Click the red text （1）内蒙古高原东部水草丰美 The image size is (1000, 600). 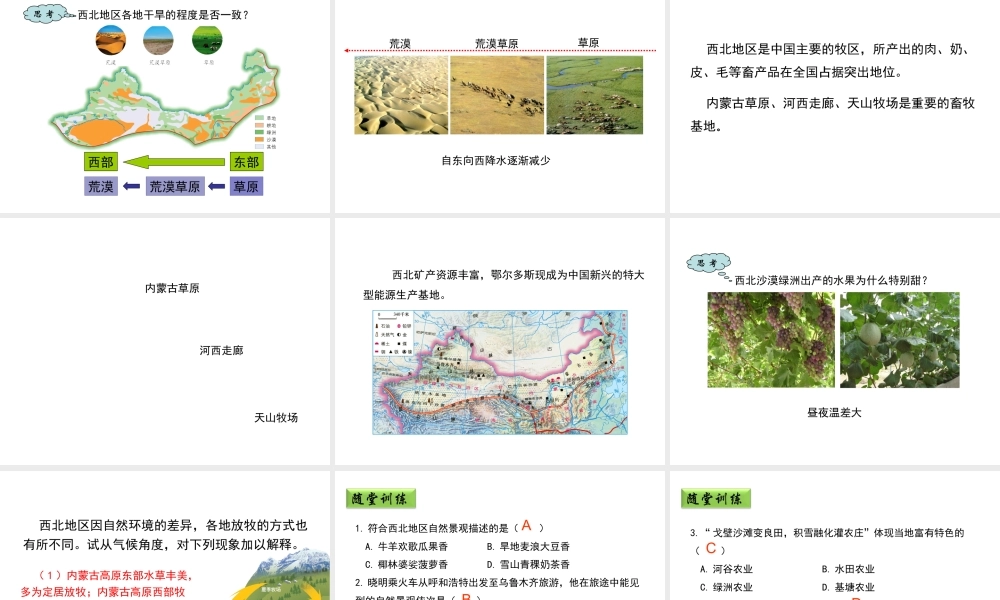(107, 583)
